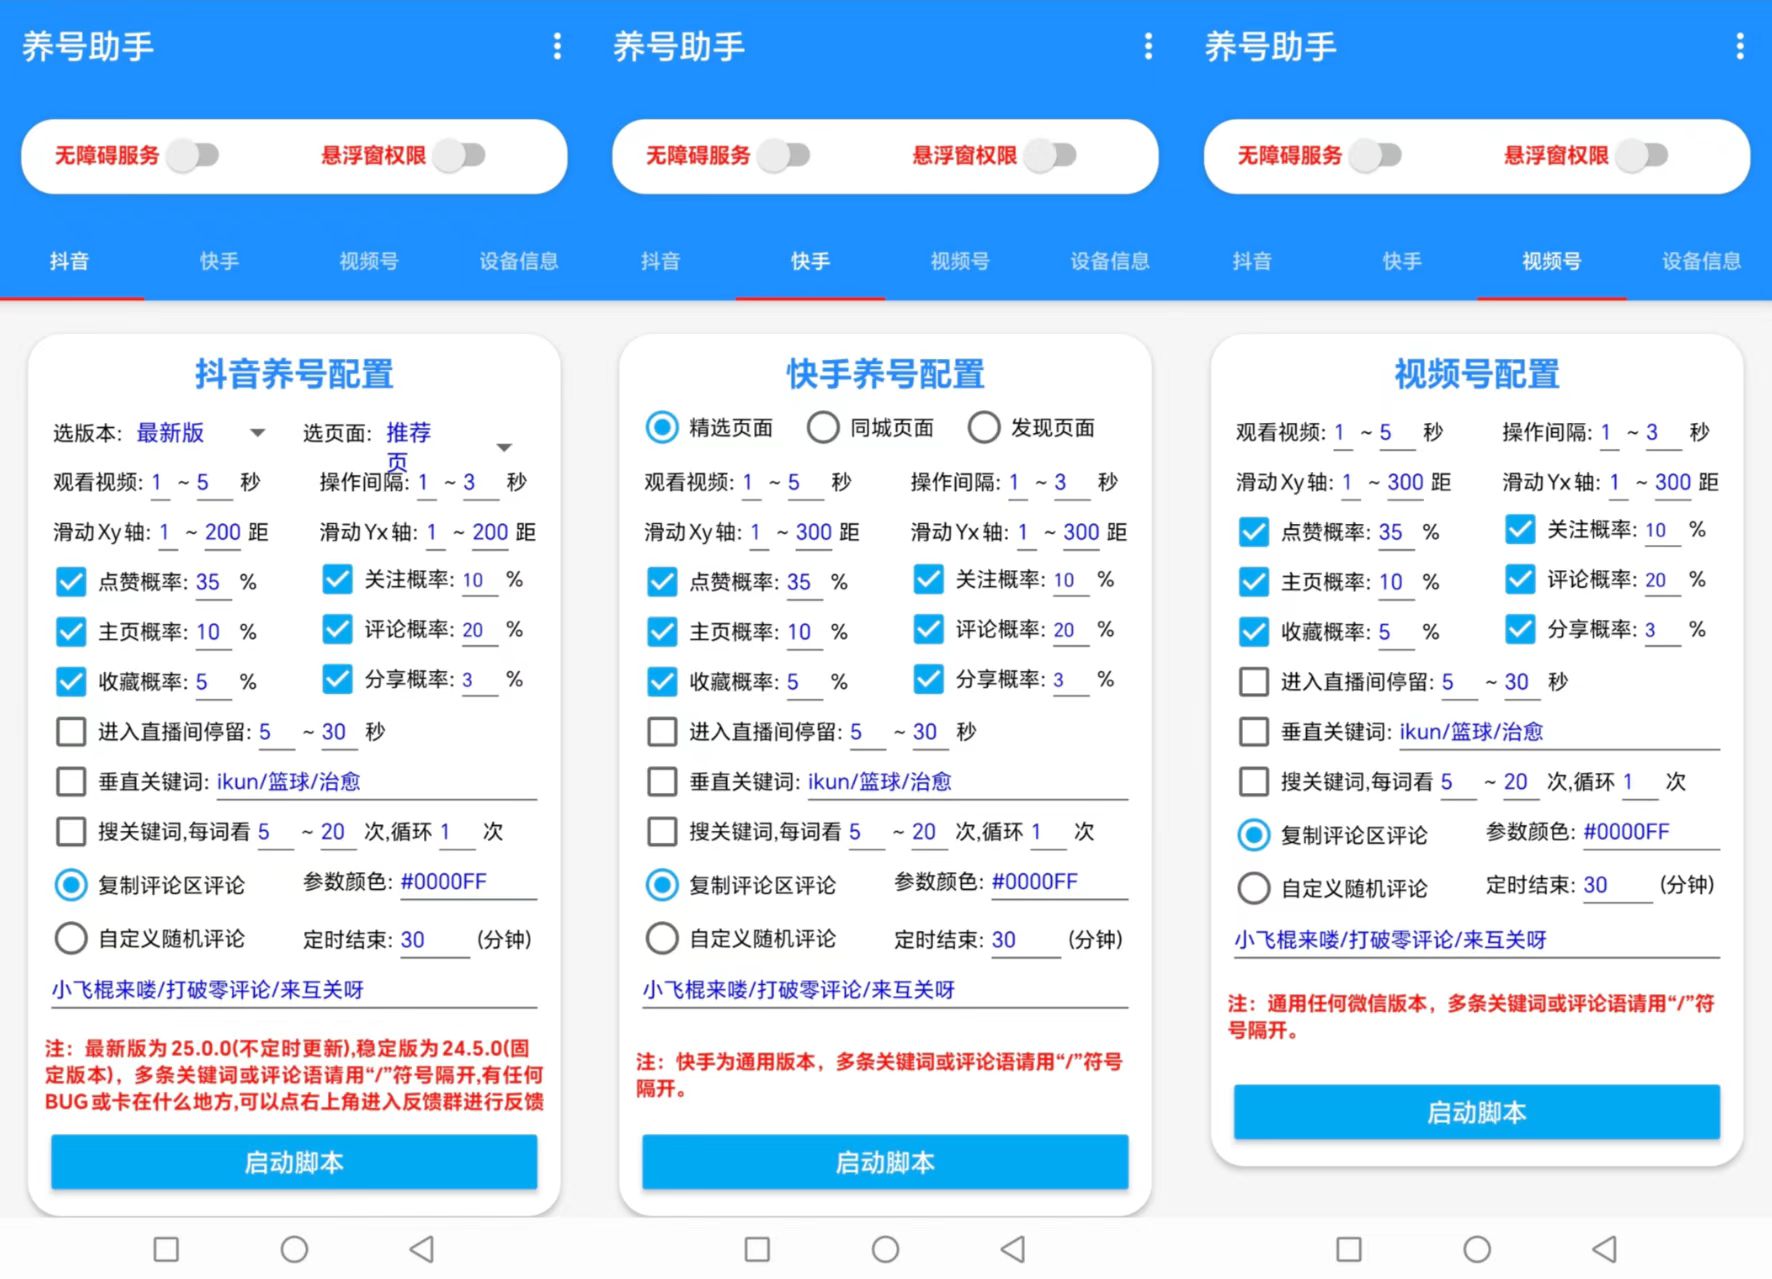Screen dimensions: 1772x1279
Task: Expand the 选页面 推荐页 dropdown
Action: (450, 445)
